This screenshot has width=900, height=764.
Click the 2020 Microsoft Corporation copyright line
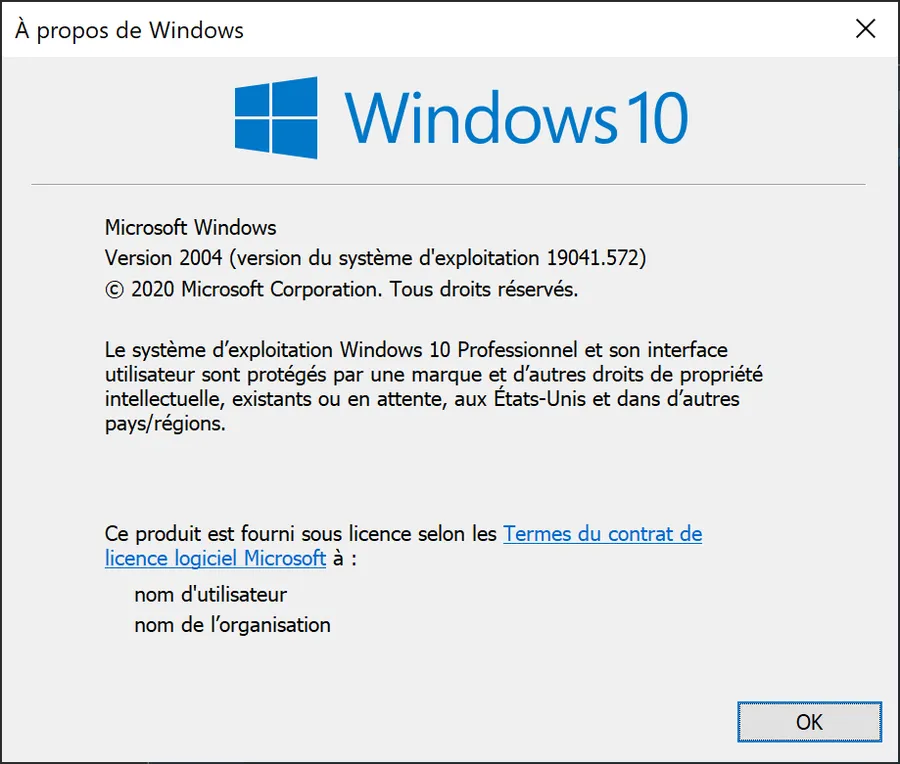tap(342, 289)
